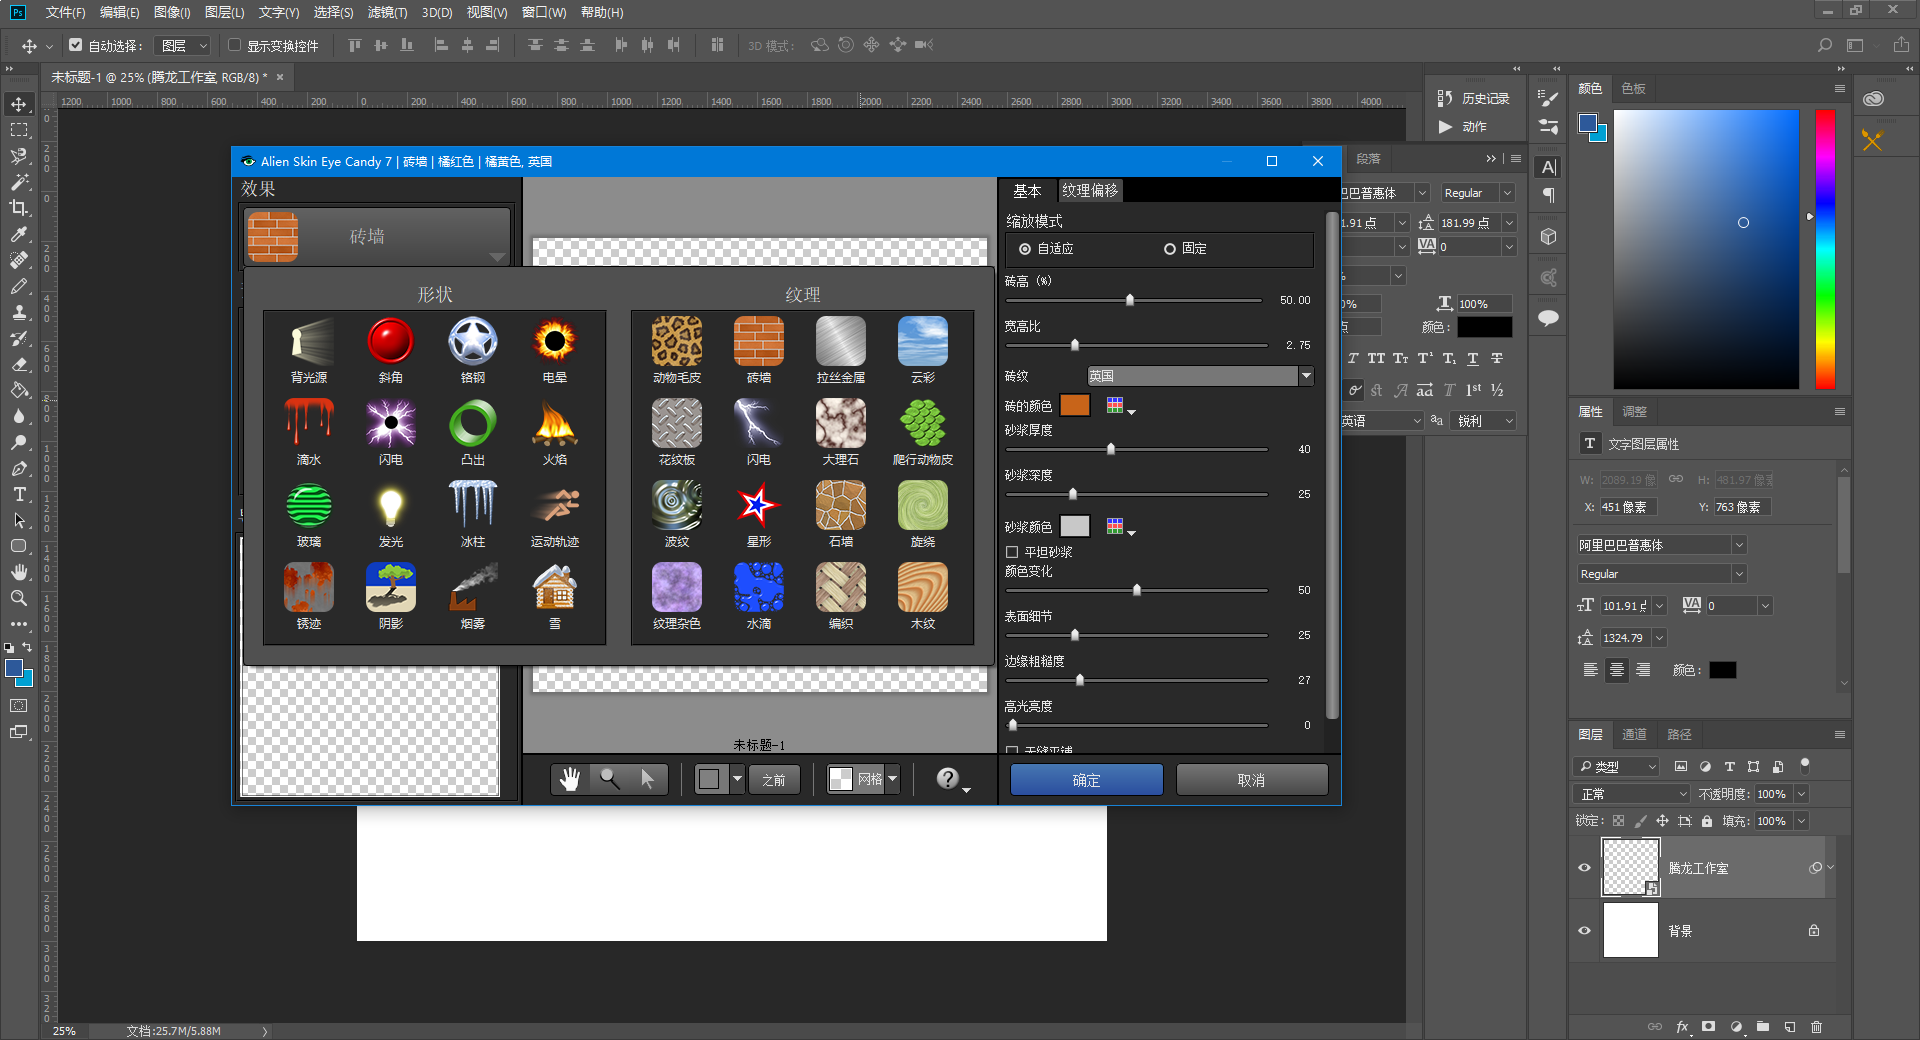The image size is (1920, 1040).
Task: Select the 腾龙工作室 layer thumbnail
Action: point(1631,867)
